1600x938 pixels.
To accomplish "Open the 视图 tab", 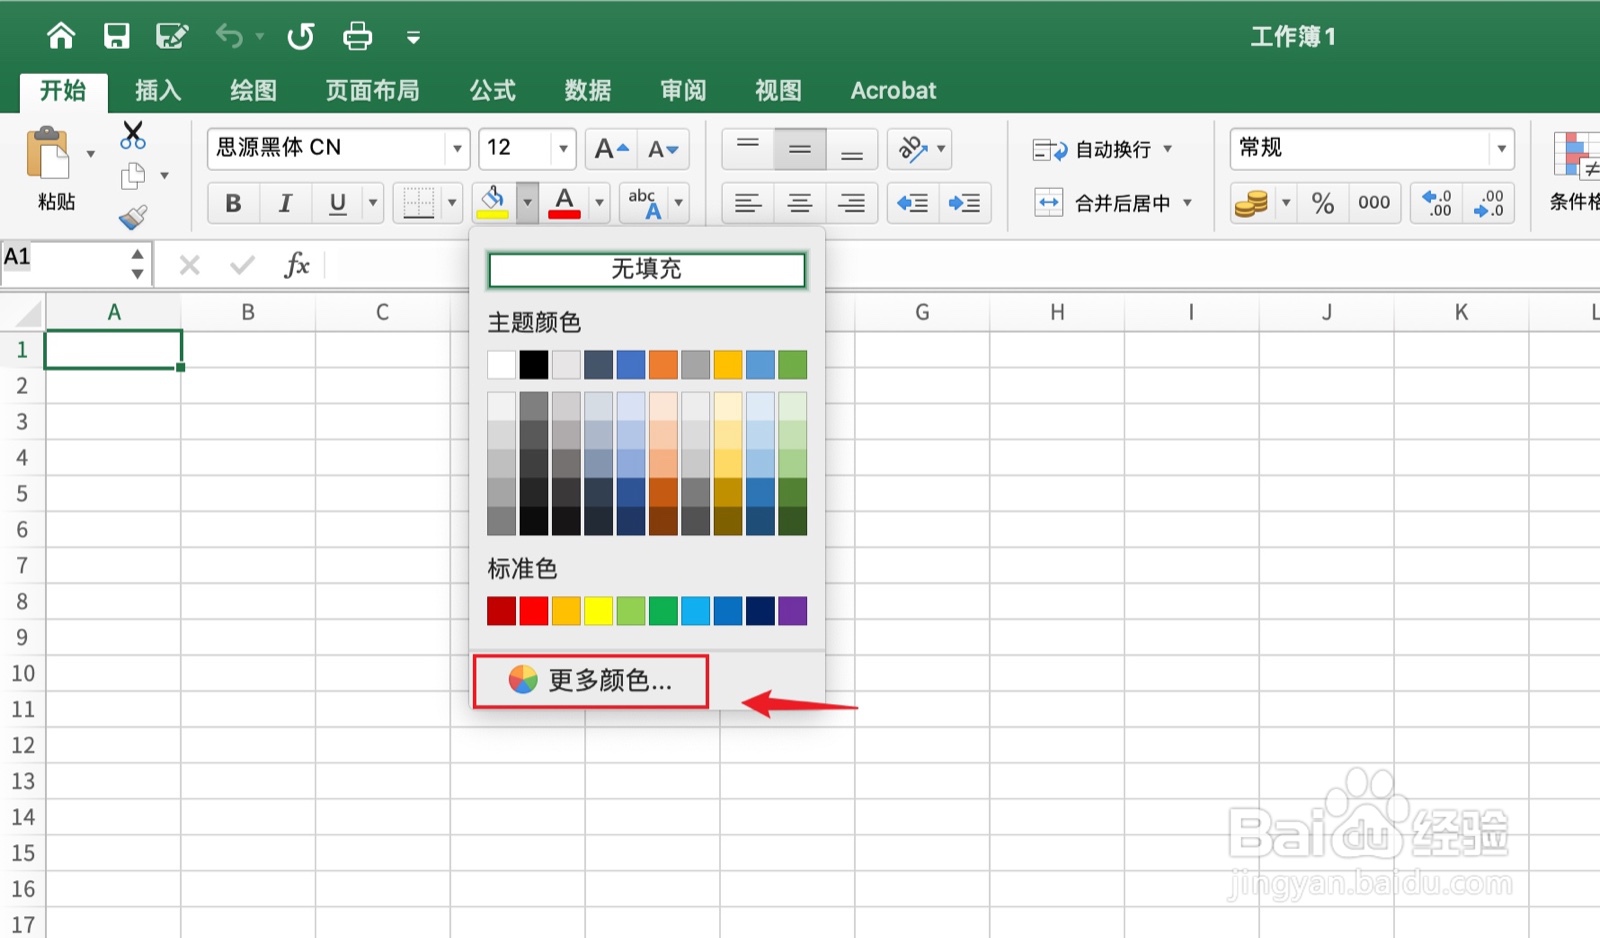I will (778, 90).
